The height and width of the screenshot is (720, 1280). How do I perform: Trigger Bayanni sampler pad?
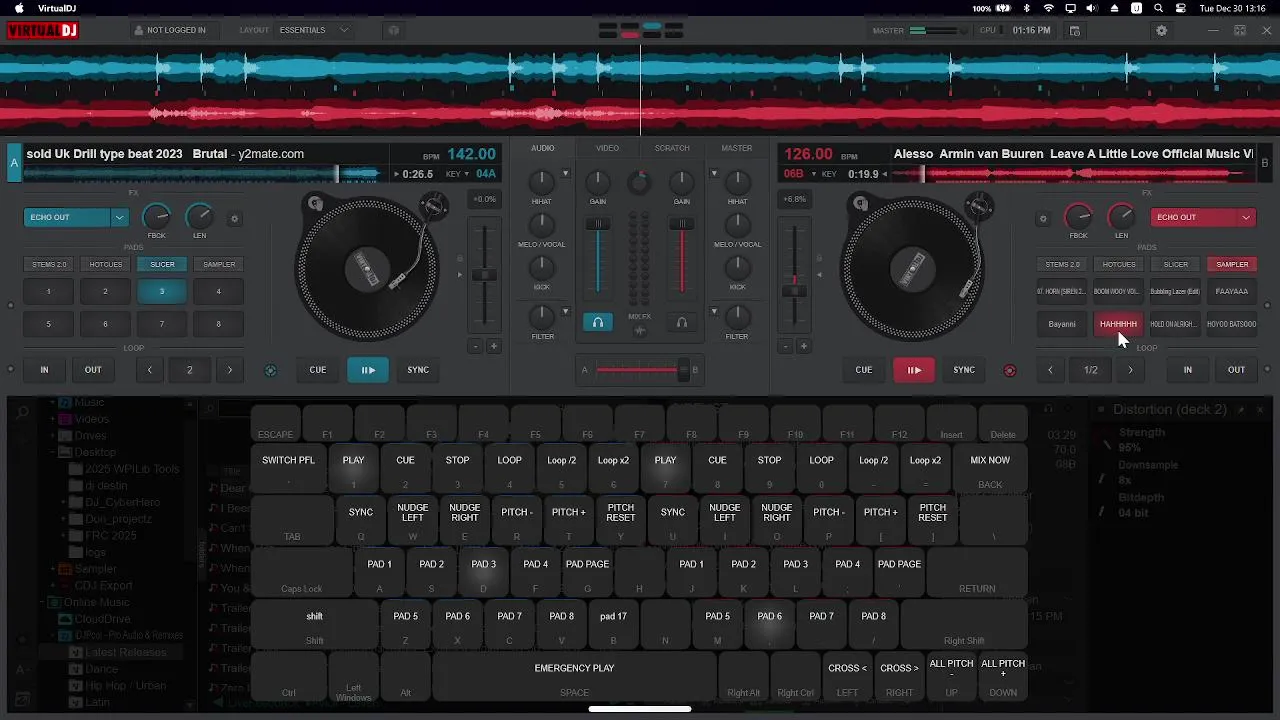(x=1062, y=324)
